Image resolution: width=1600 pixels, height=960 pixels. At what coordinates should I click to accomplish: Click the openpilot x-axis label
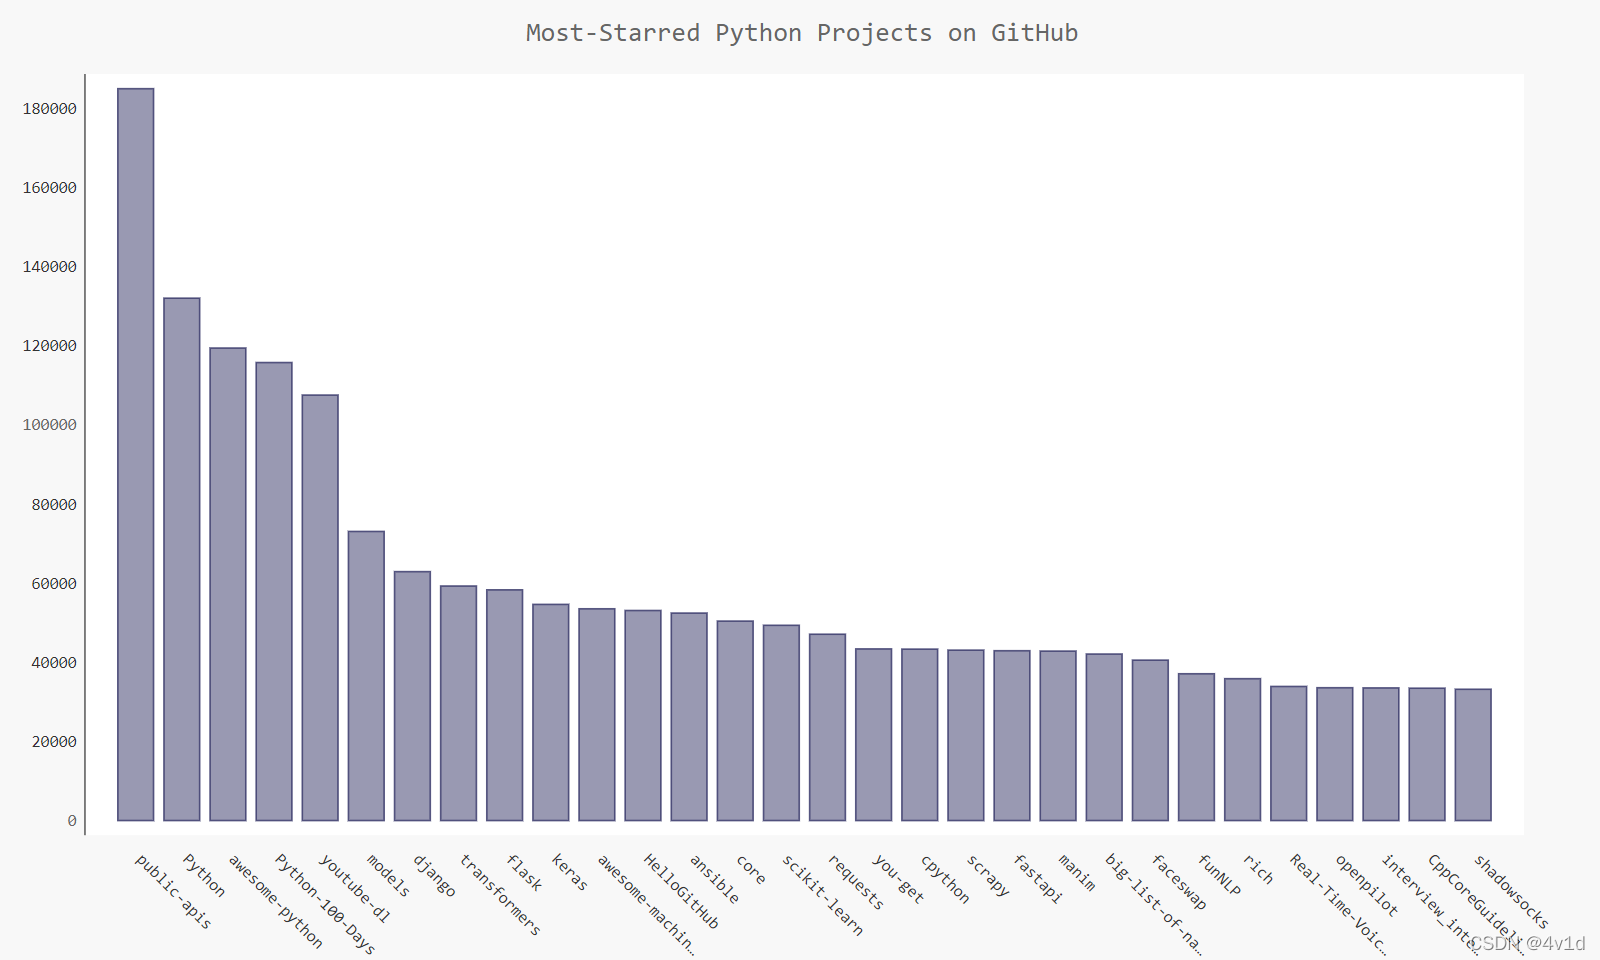(1367, 885)
